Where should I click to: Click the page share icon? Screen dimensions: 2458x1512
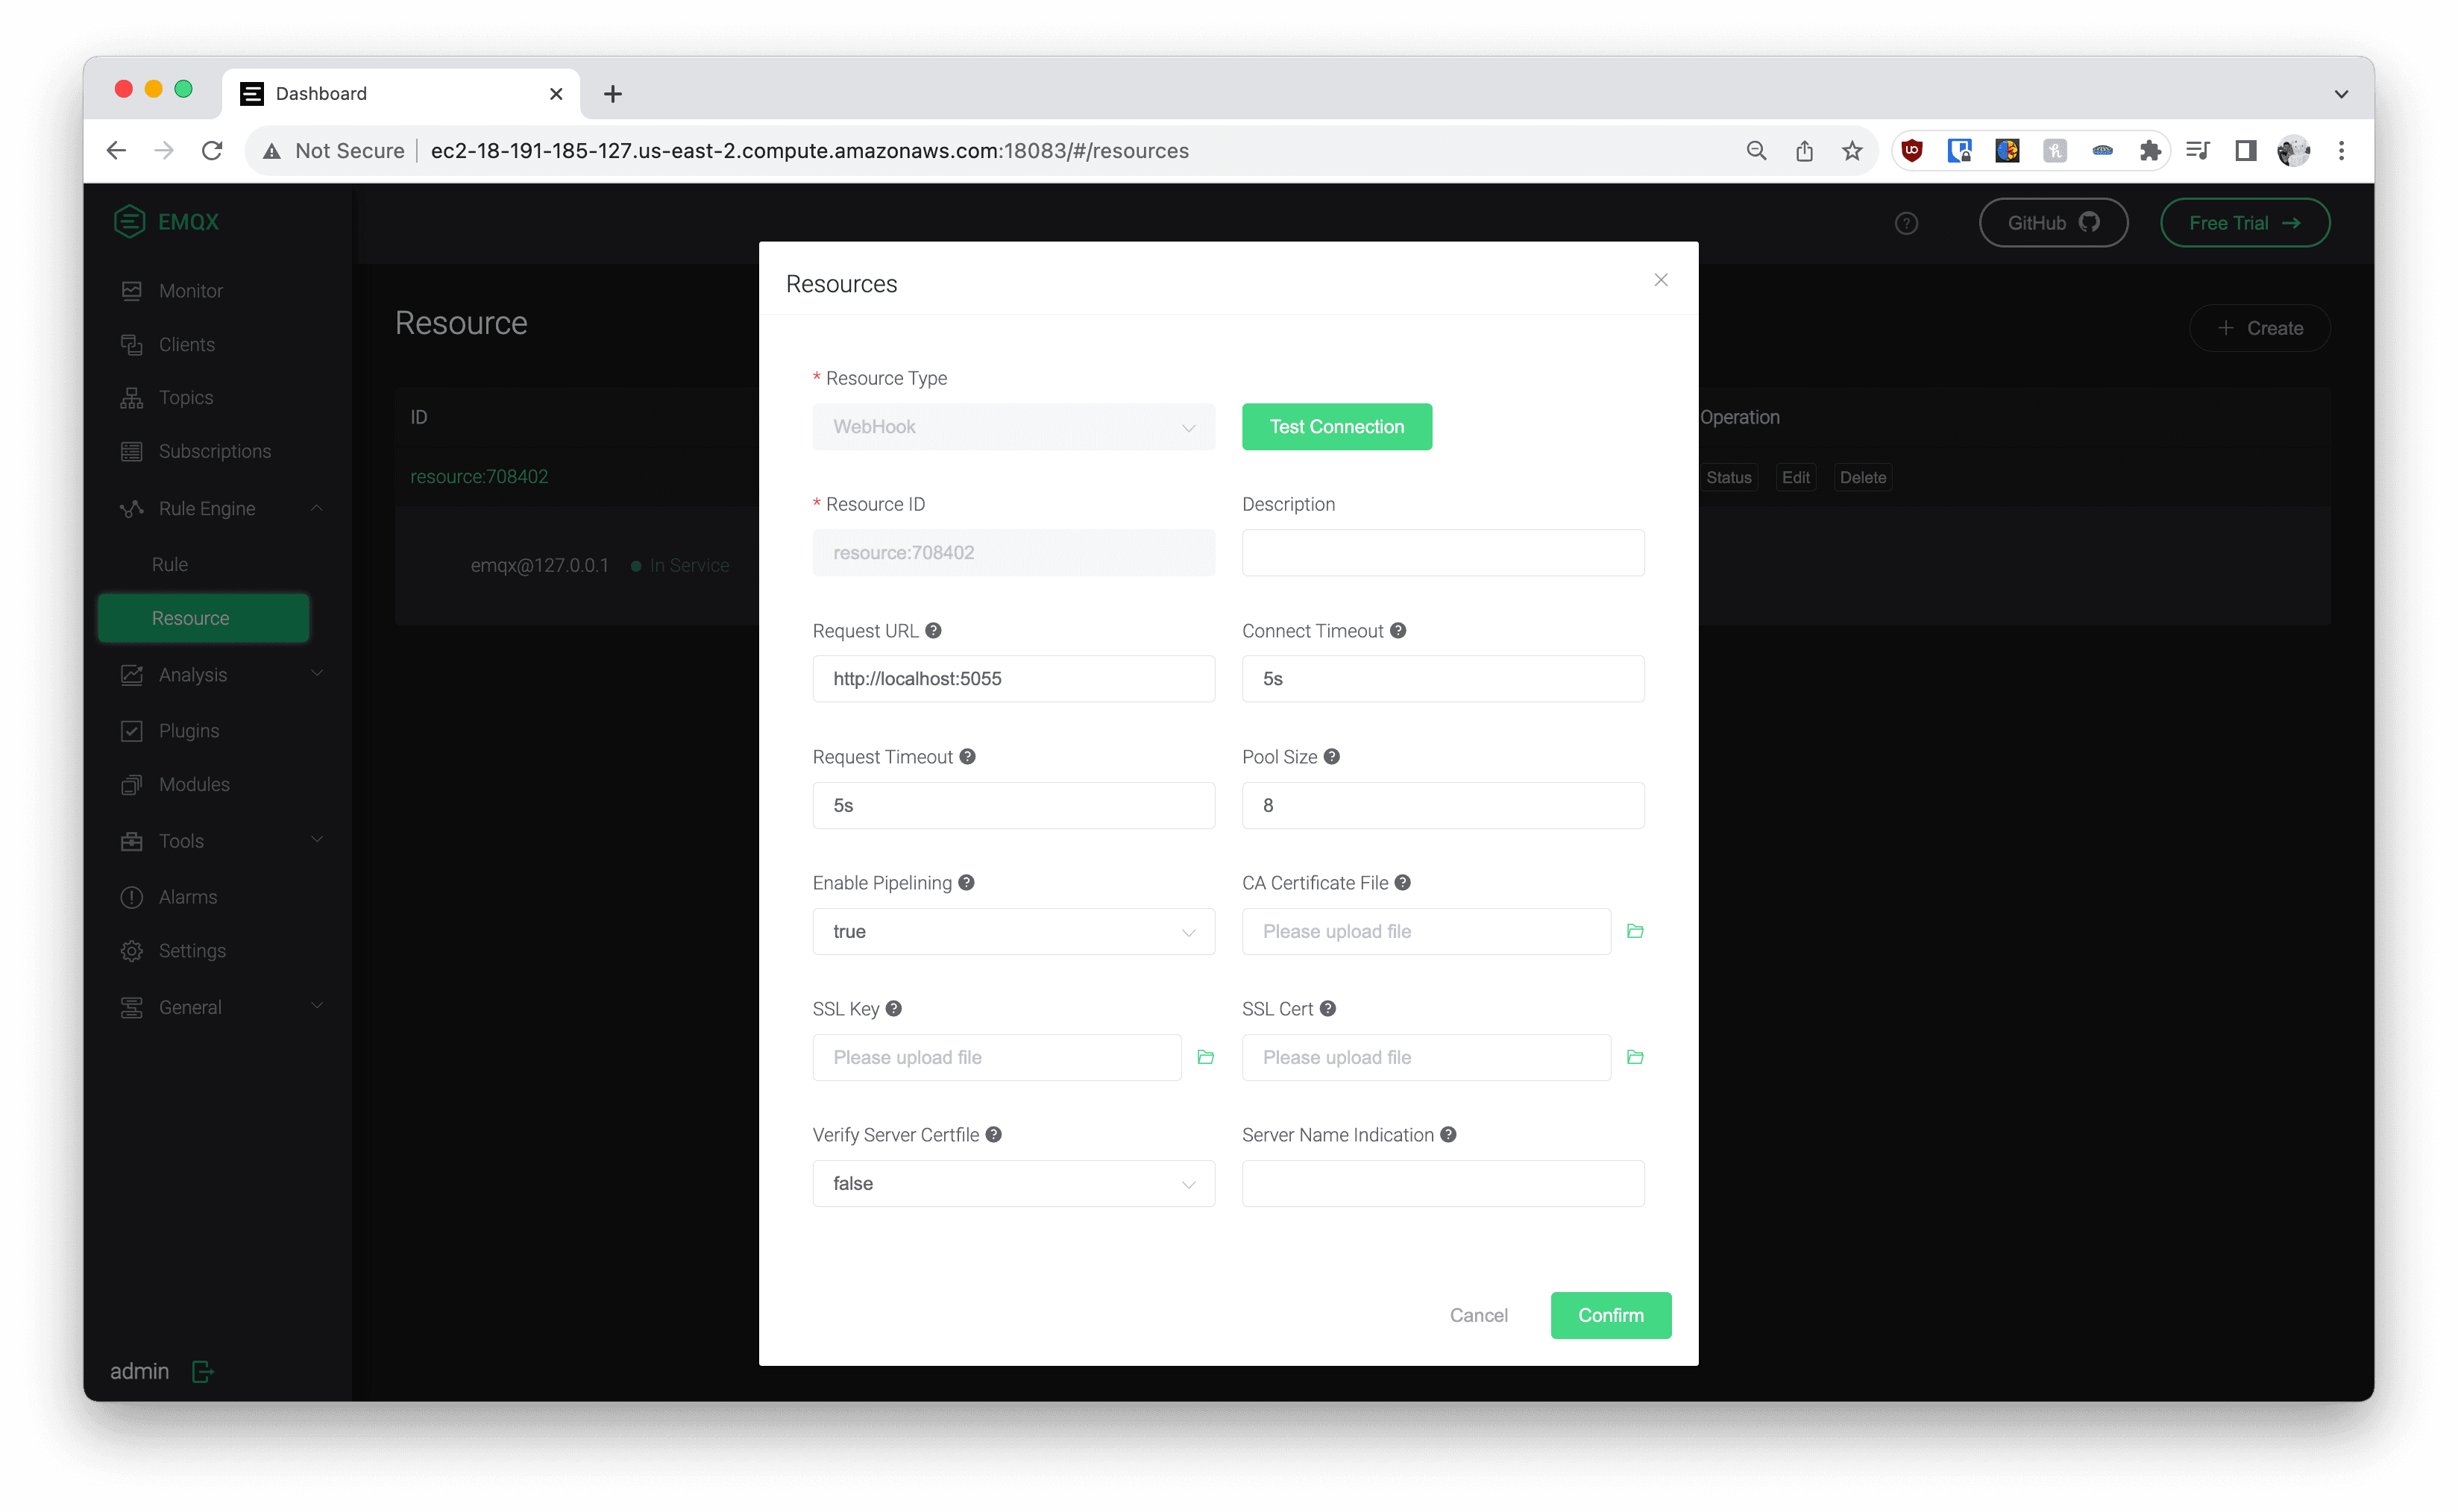pos(1804,150)
